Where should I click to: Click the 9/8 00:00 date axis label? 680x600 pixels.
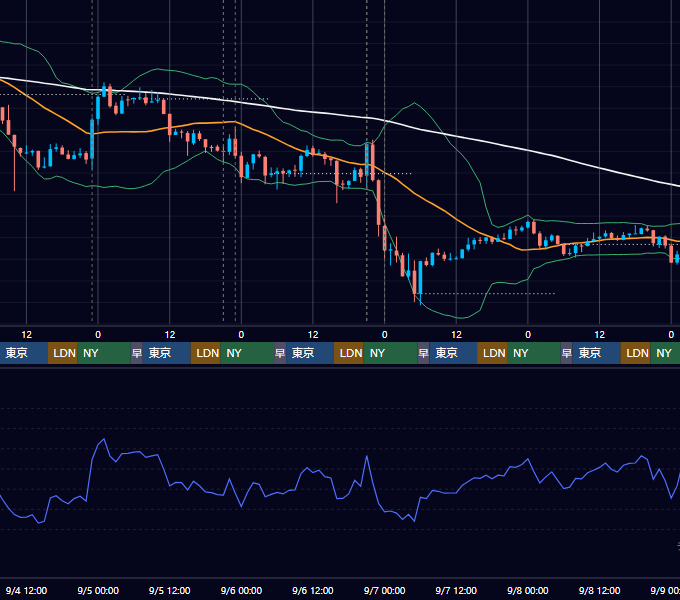[528, 590]
